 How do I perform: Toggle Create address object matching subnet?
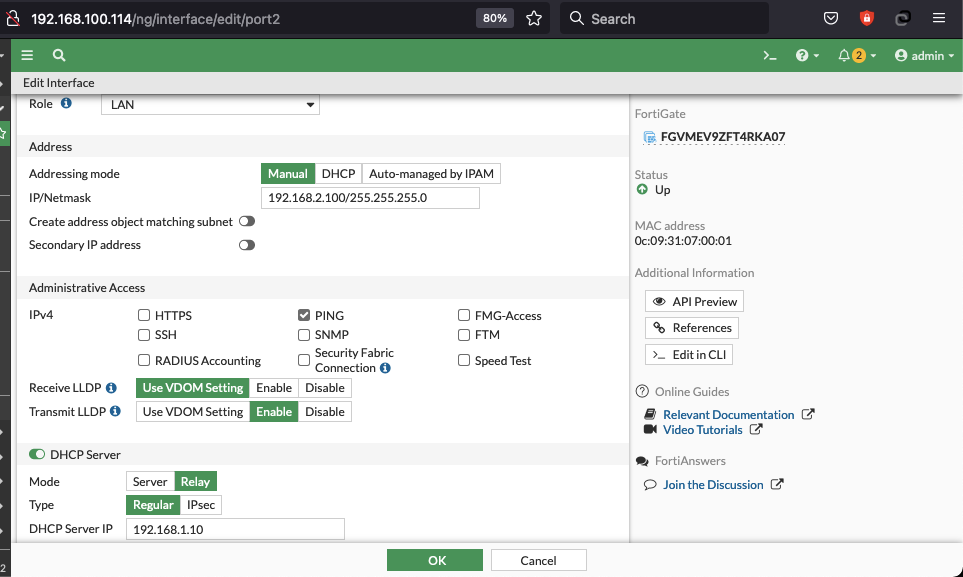pos(247,221)
